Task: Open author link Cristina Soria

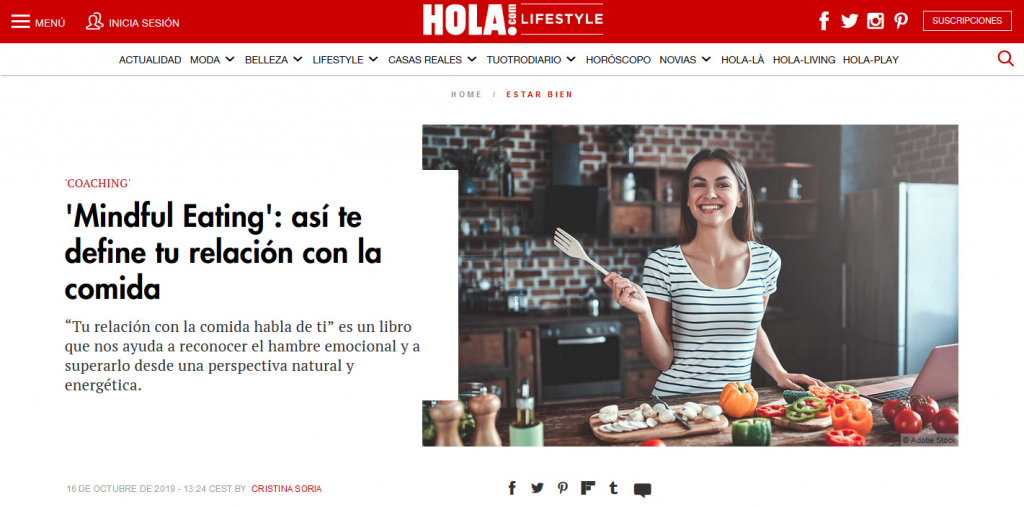Action: coord(286,489)
